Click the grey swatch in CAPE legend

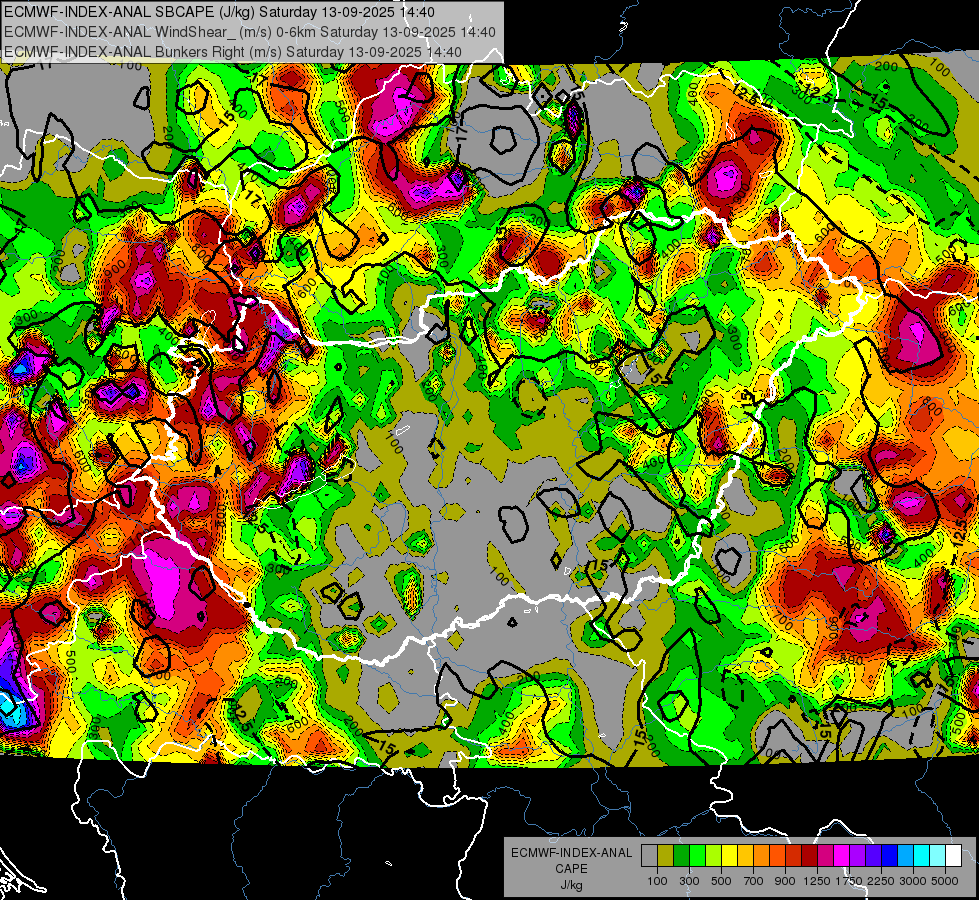click(x=649, y=856)
